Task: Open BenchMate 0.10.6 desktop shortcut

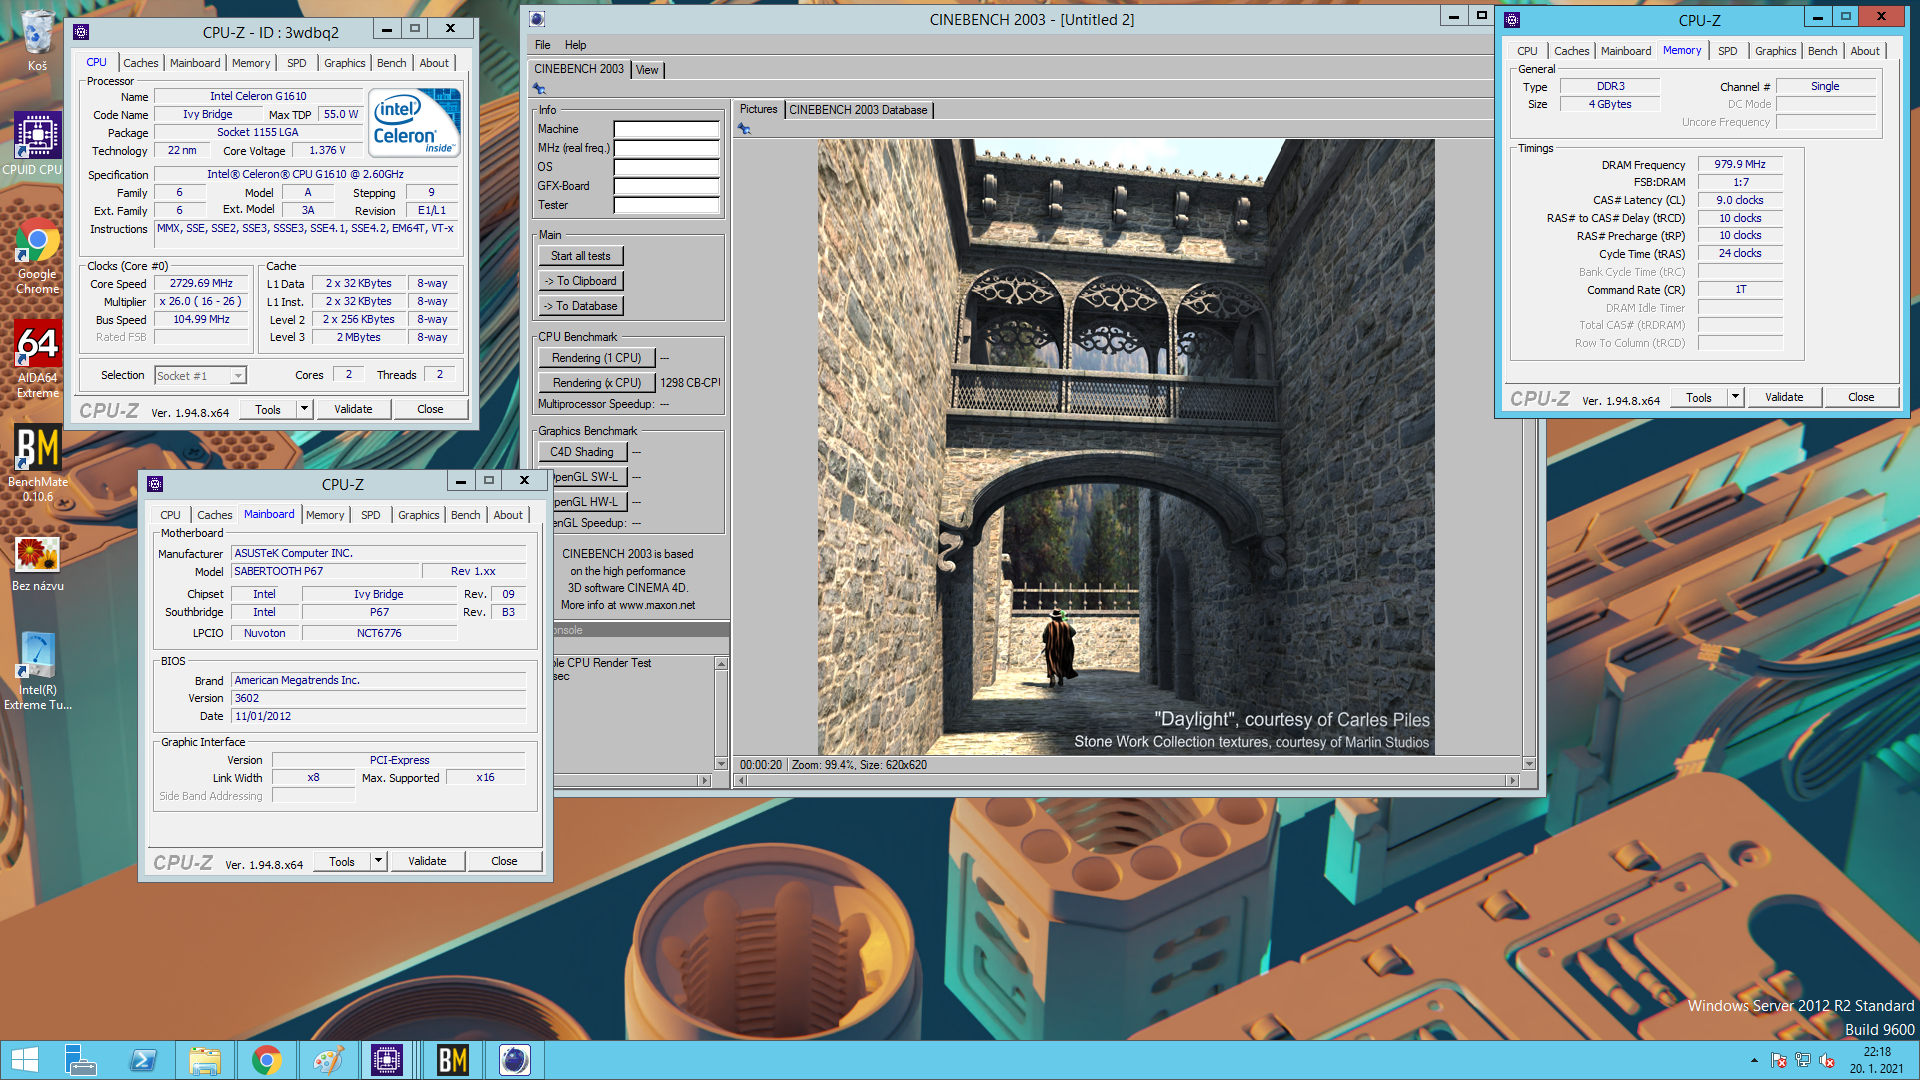Action: [37, 464]
